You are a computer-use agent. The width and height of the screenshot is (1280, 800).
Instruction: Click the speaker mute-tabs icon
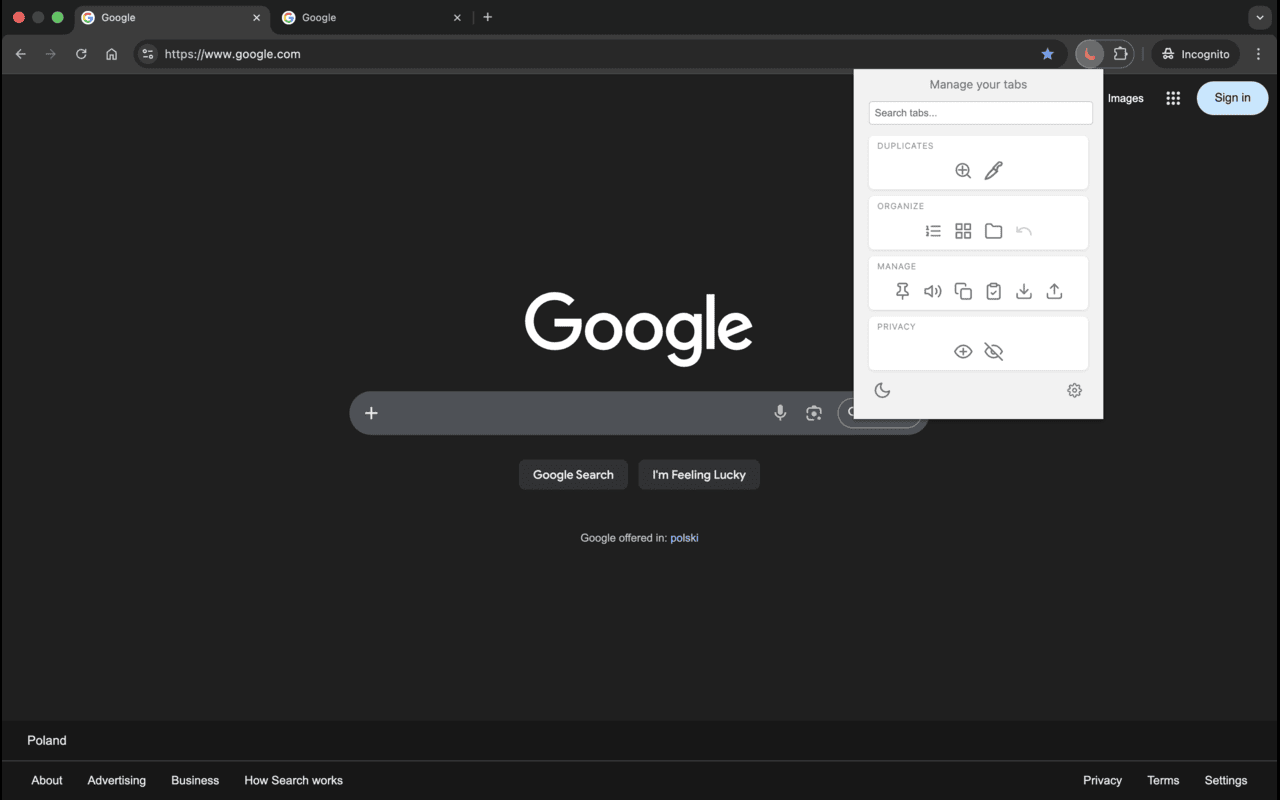(933, 291)
